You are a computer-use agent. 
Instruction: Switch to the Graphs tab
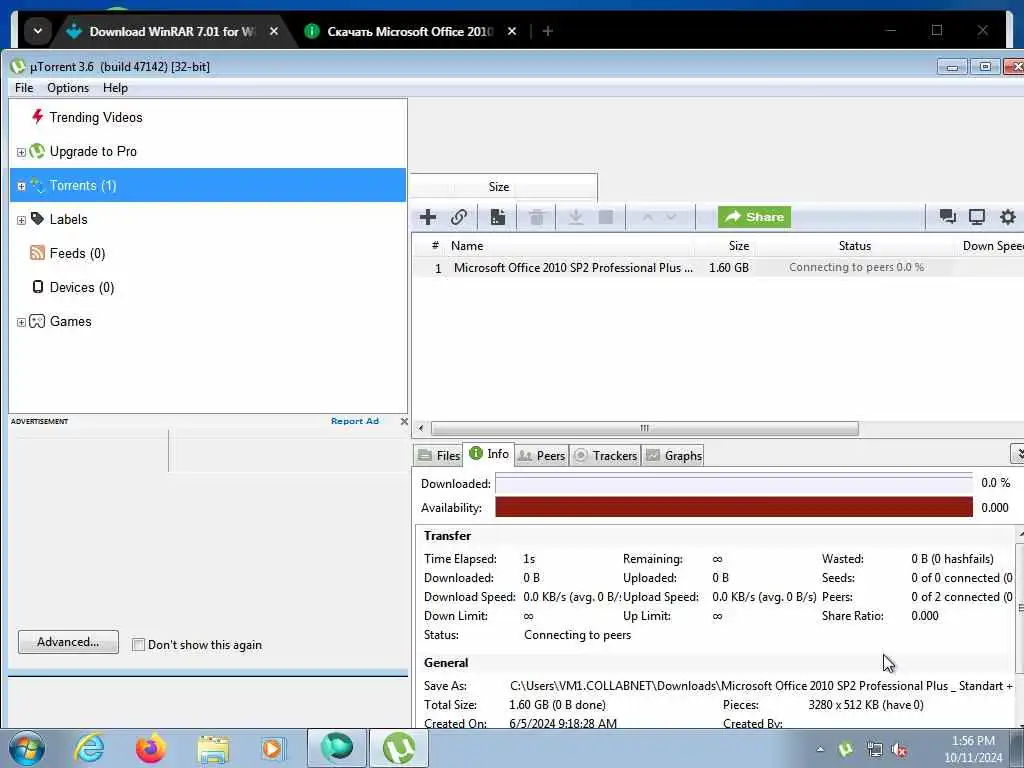click(674, 455)
